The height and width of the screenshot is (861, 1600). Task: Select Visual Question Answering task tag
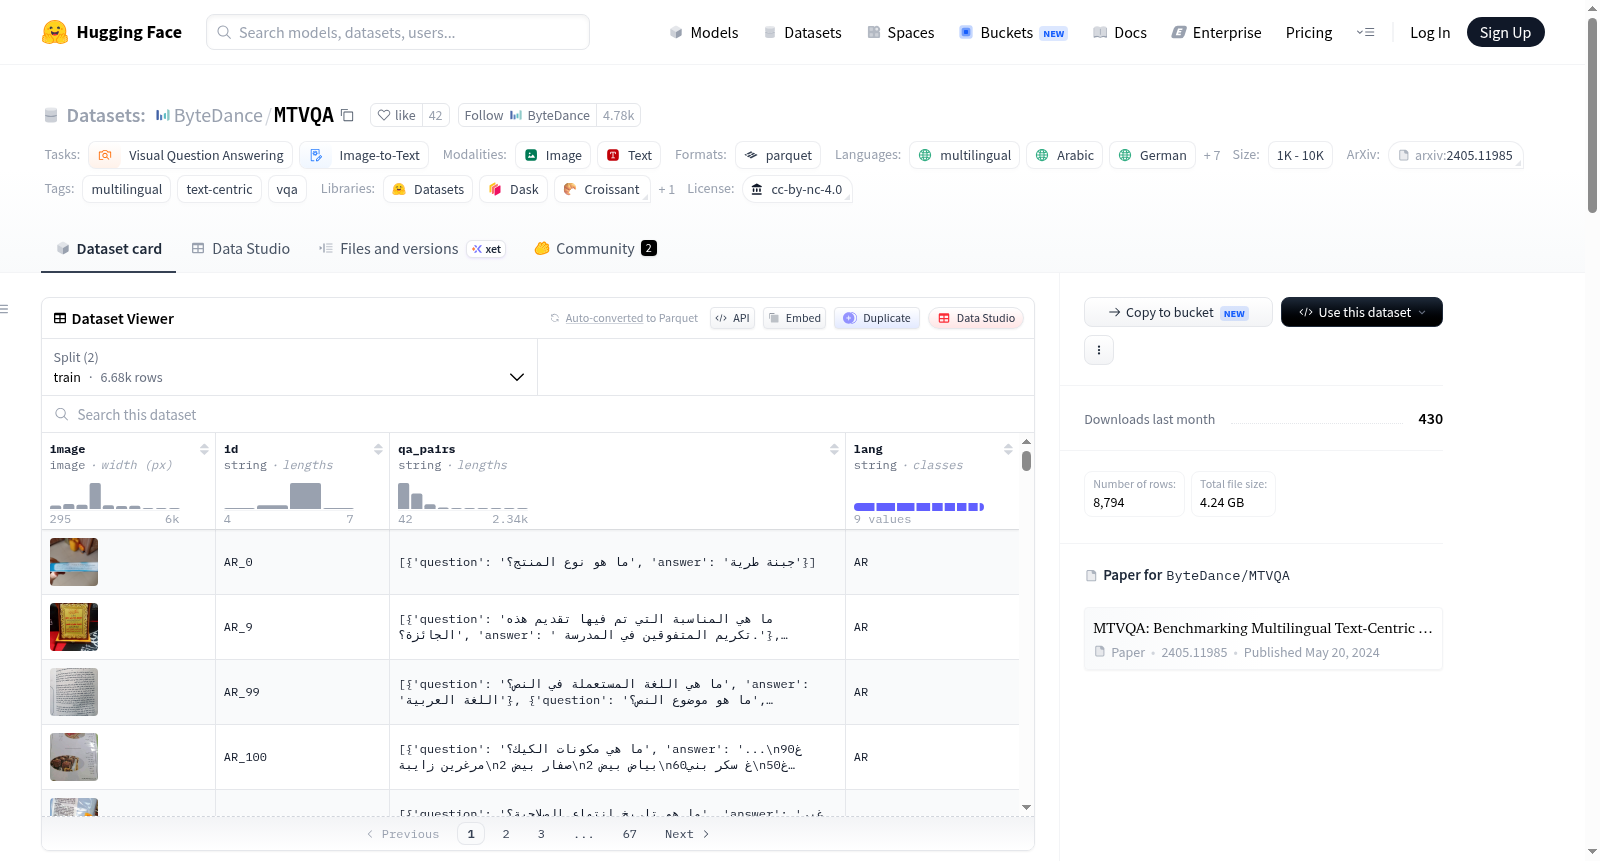[x=191, y=155]
